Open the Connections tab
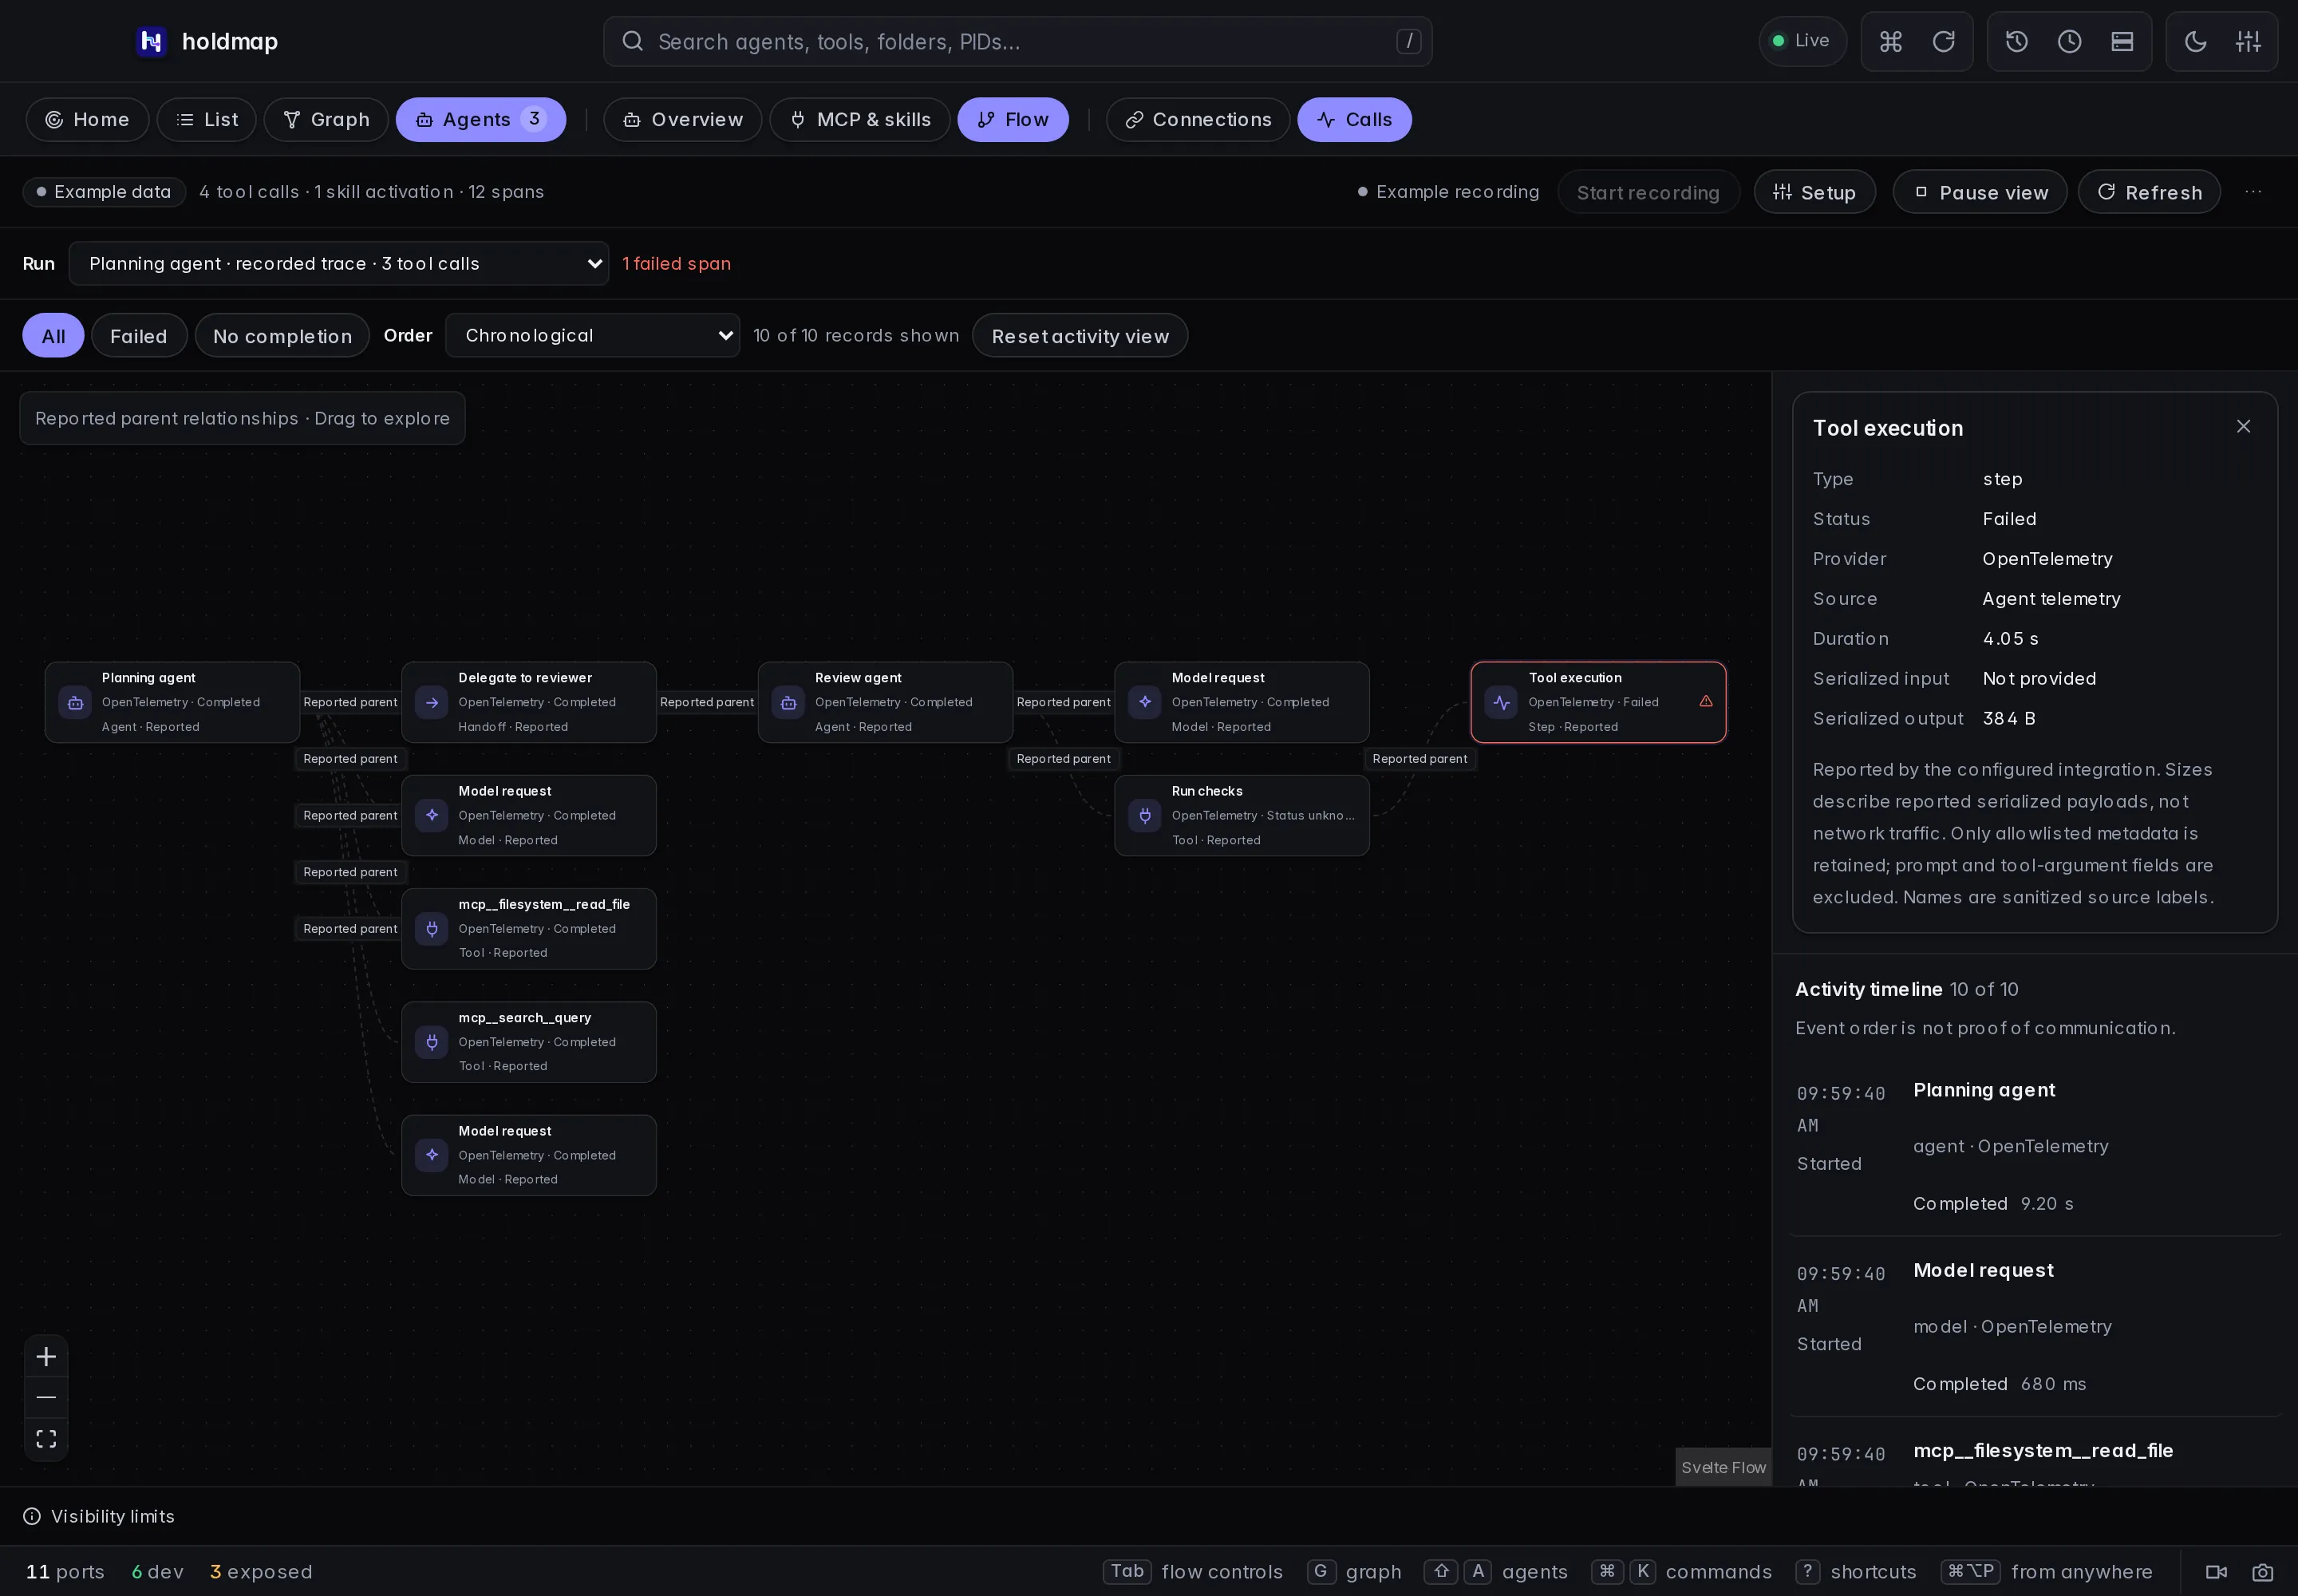The image size is (2298, 1596). 1197,120
